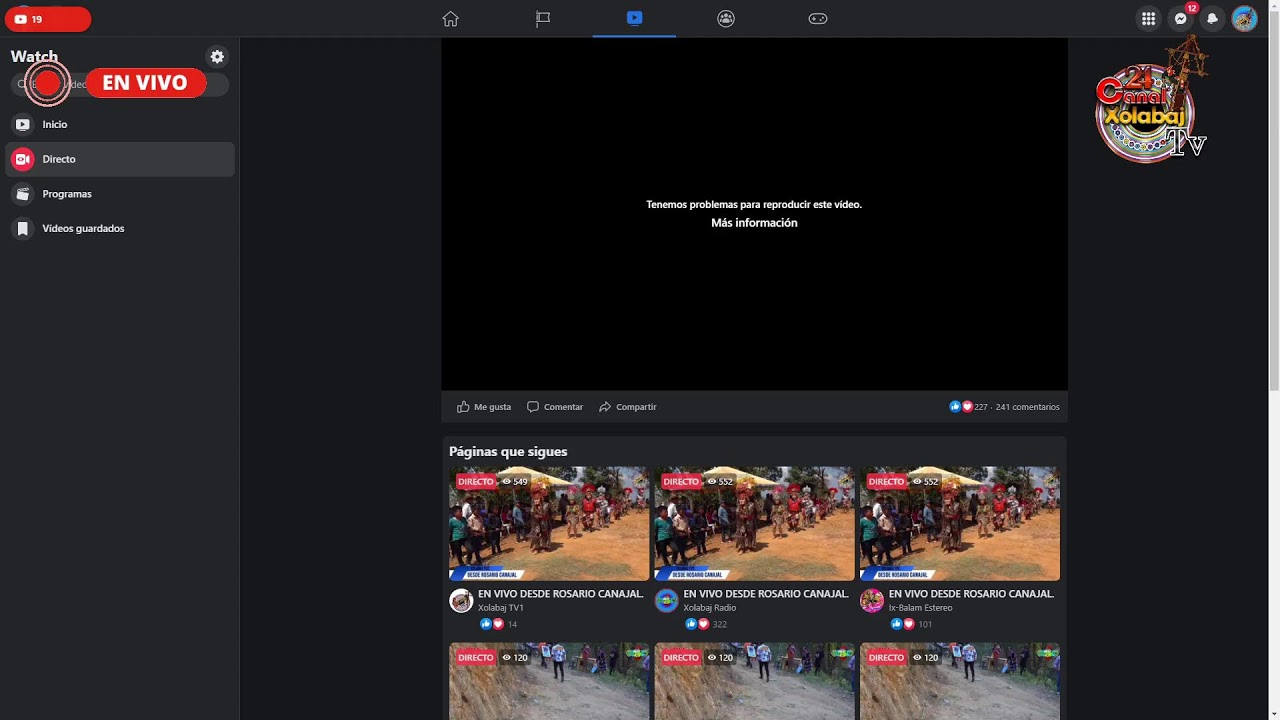This screenshot has width=1280, height=720.
Task: Open Videos guardados in sidebar
Action: (119, 229)
